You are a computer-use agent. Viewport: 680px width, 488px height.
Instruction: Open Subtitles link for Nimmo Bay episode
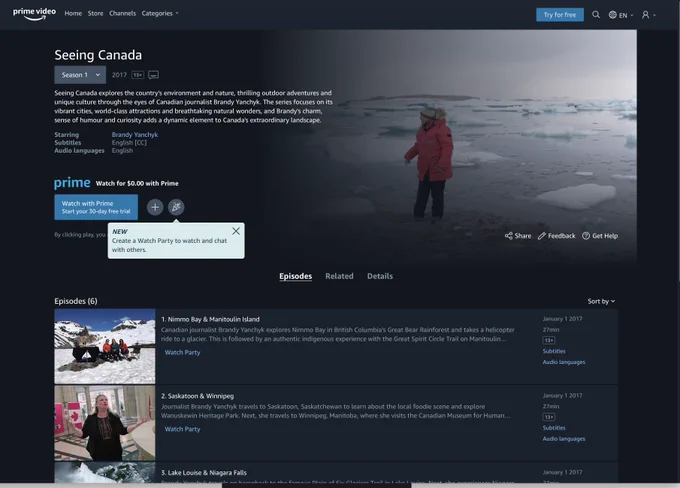pos(554,351)
